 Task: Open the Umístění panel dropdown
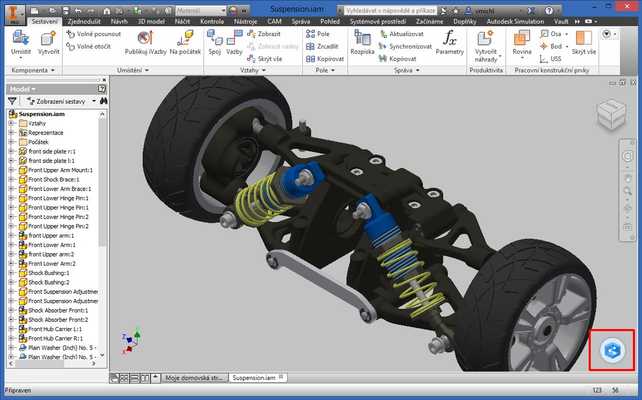tap(133, 70)
